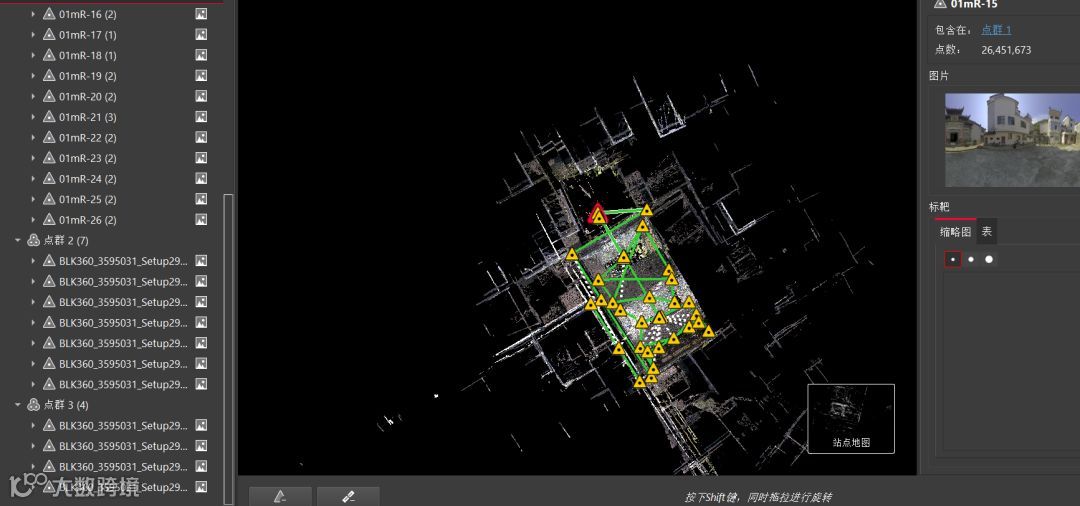1080x506 pixels.
Task: Open image icon for 01mR-18 (1)
Action: 201,55
